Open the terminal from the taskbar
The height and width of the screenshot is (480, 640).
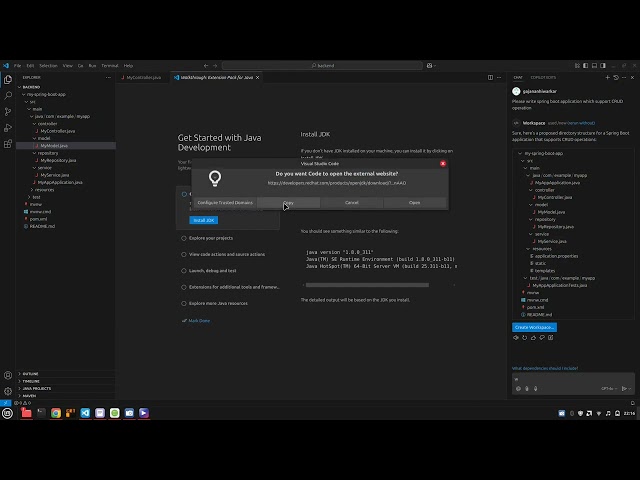[41, 413]
